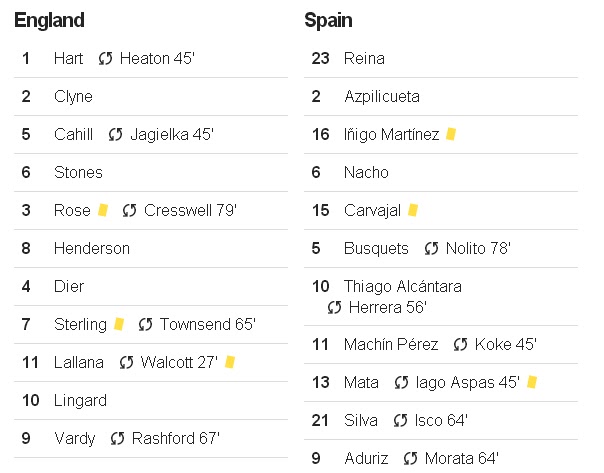Click the yellow card after Walcott 27'

[x=230, y=362]
